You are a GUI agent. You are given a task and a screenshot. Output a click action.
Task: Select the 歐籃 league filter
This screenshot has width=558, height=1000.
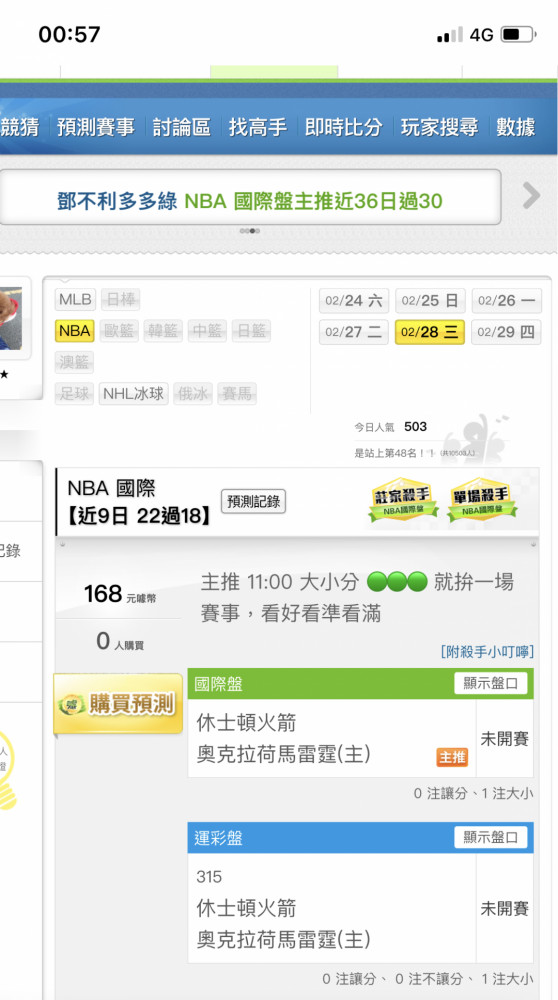(119, 331)
